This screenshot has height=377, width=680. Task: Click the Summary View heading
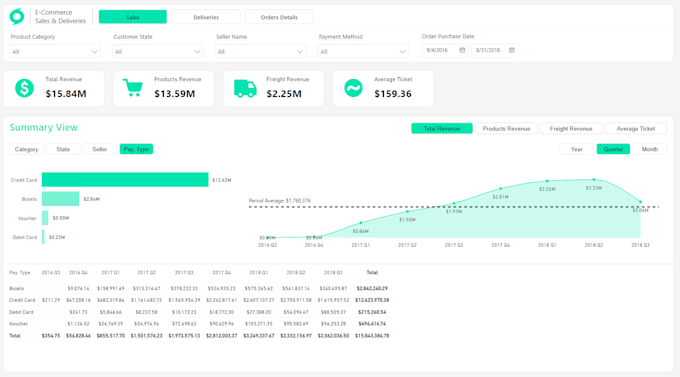[x=43, y=128]
